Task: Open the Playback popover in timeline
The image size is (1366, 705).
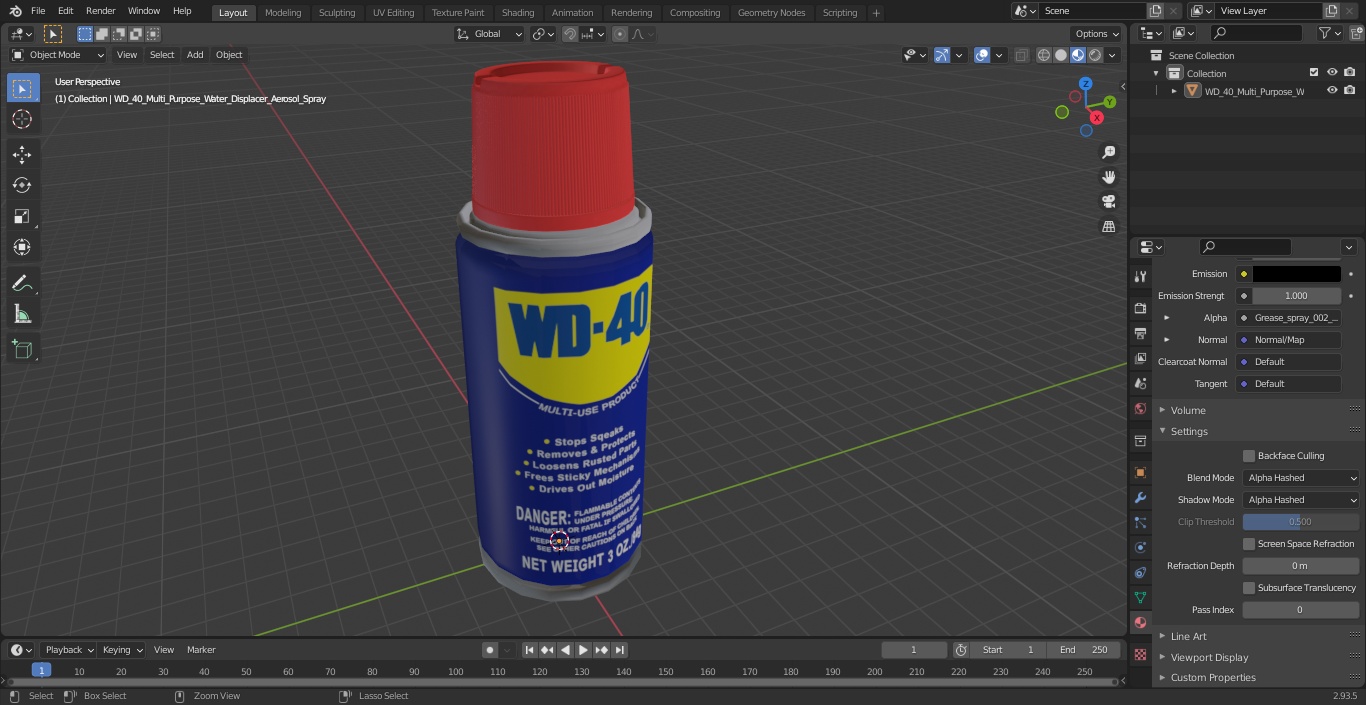Action: 69,650
